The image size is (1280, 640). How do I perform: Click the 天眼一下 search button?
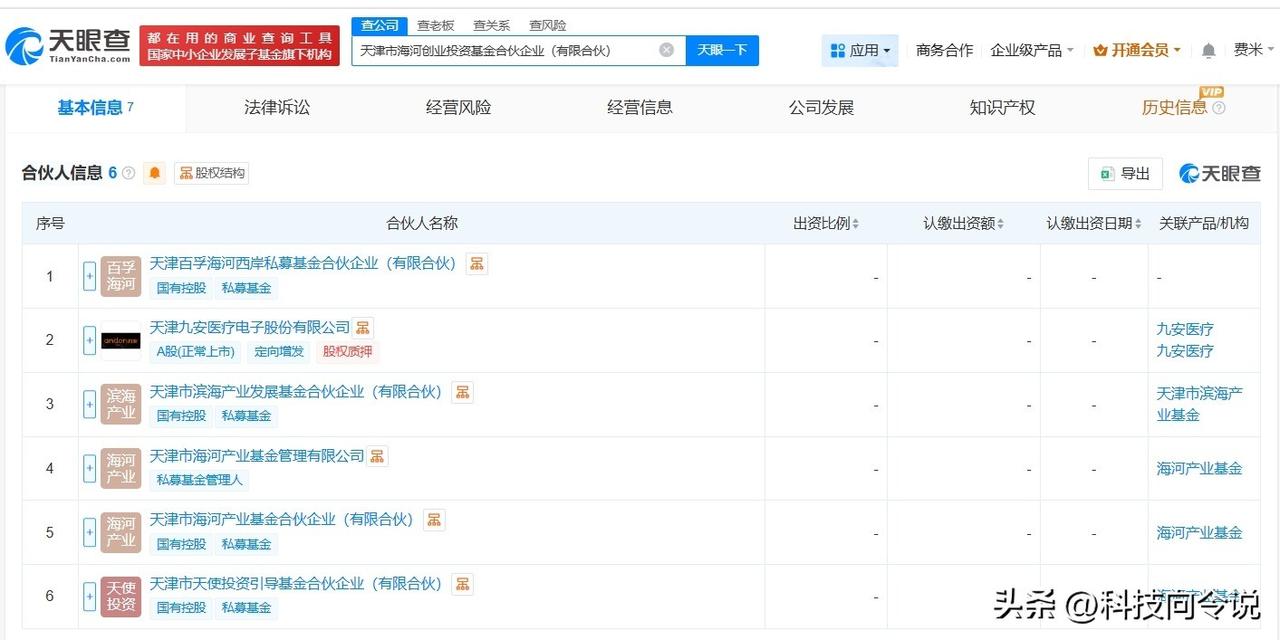[722, 50]
